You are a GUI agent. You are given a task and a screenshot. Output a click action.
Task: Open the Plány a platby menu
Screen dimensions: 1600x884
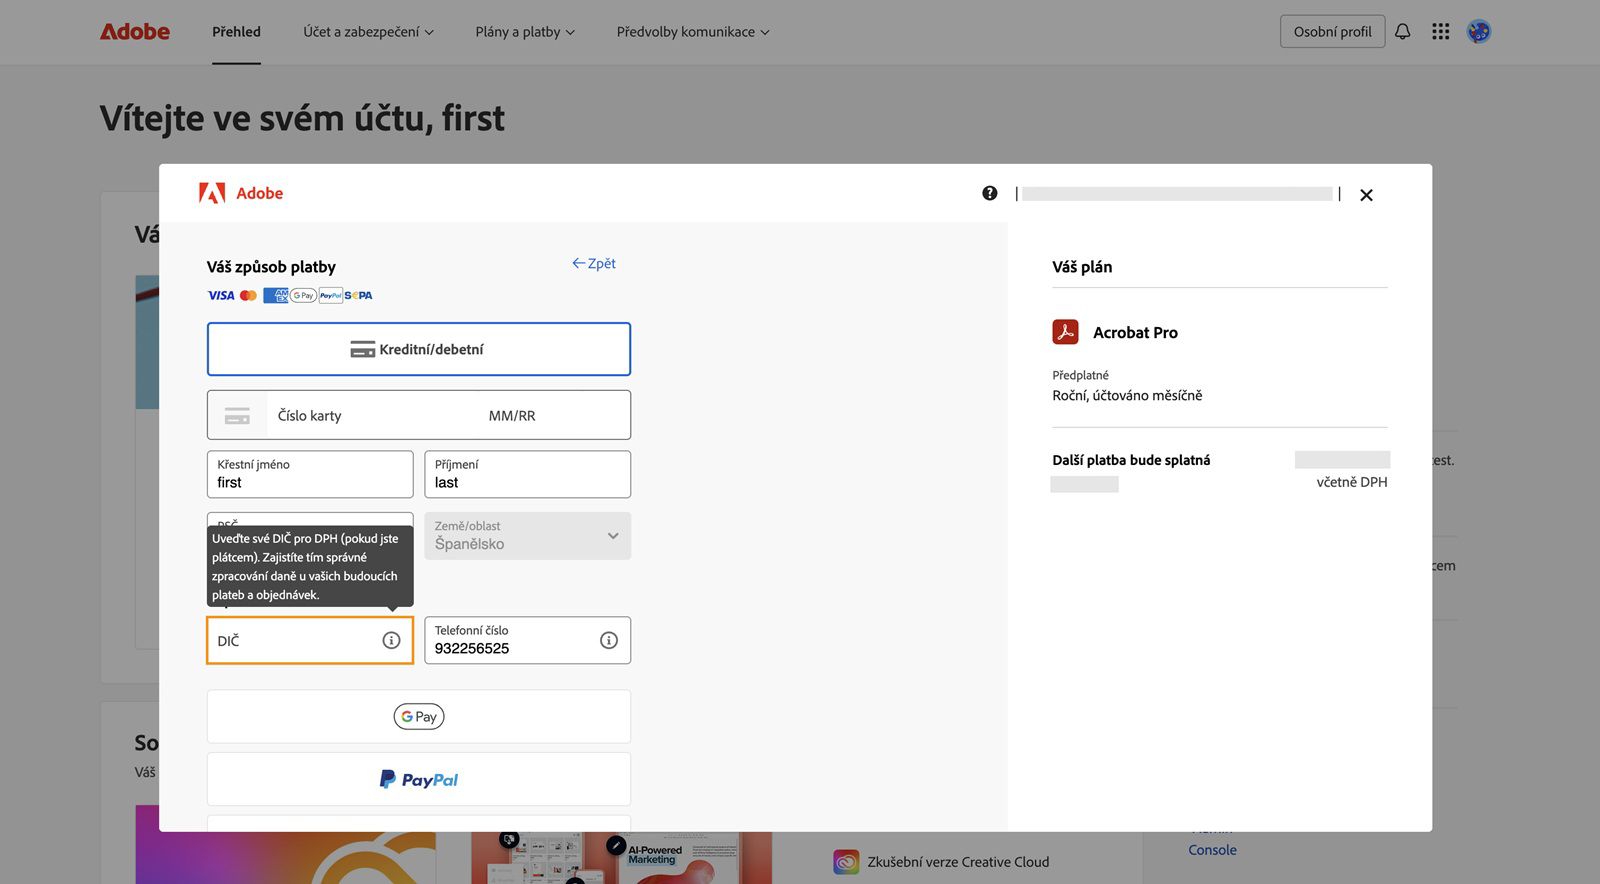tap(525, 32)
